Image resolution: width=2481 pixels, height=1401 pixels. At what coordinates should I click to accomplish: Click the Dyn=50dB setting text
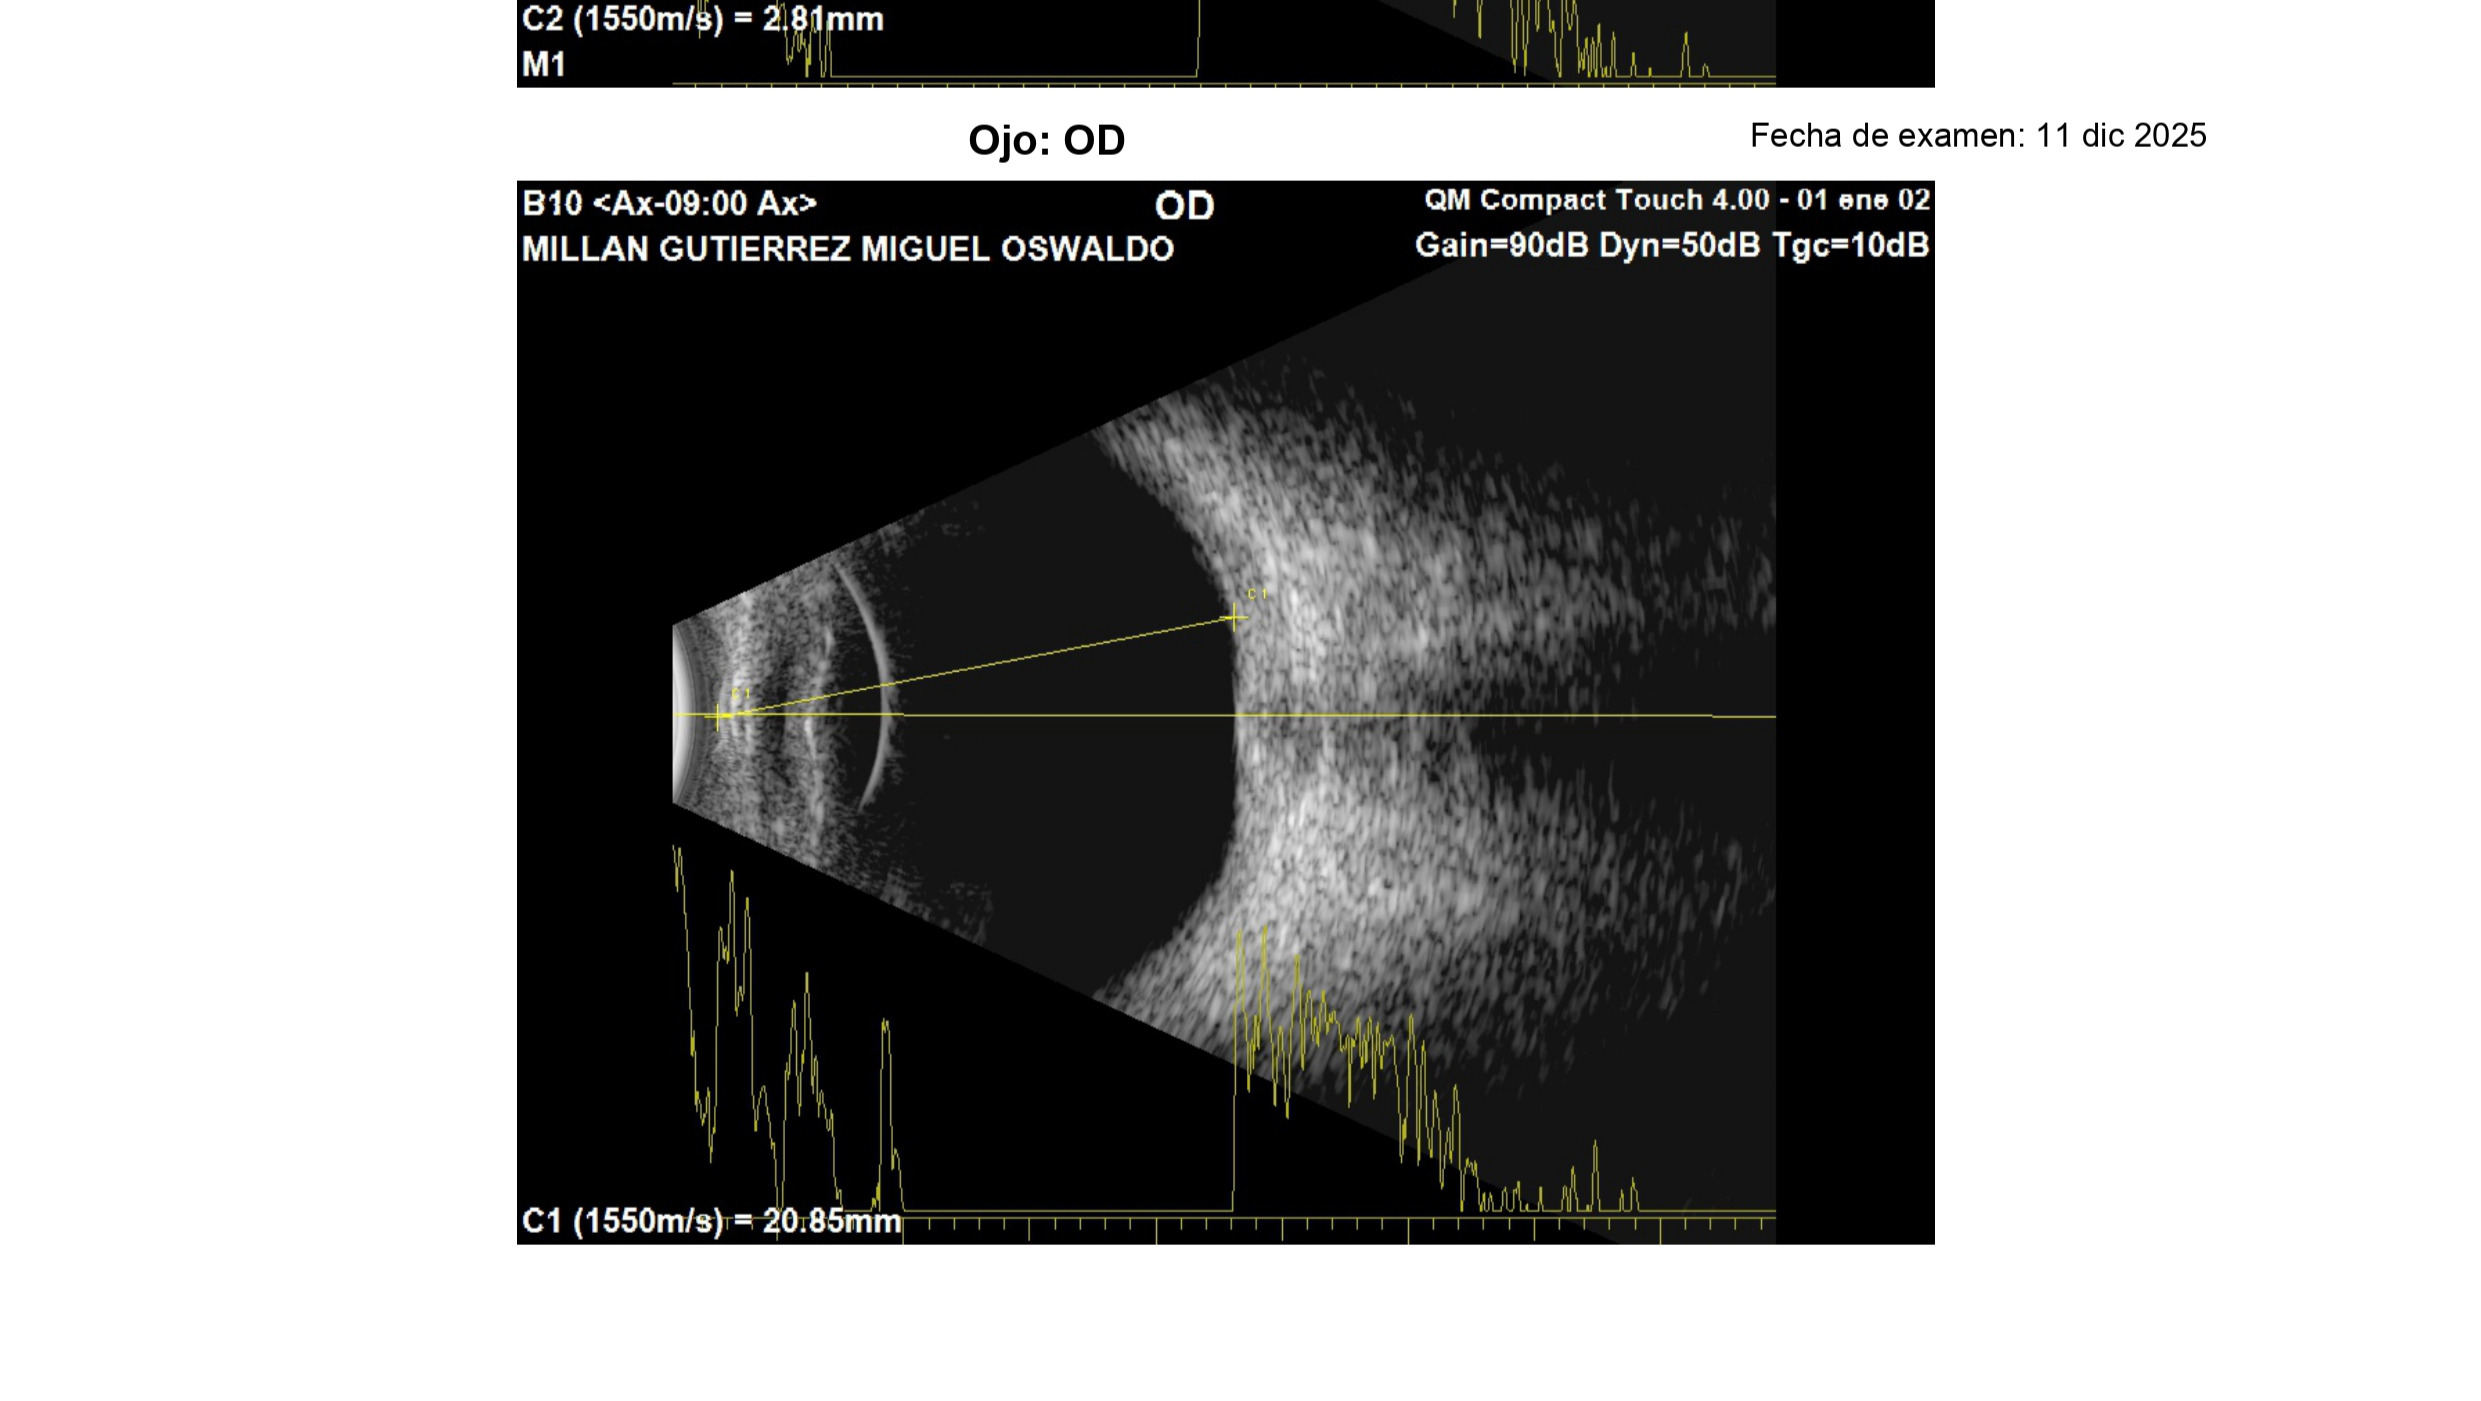1678,246
